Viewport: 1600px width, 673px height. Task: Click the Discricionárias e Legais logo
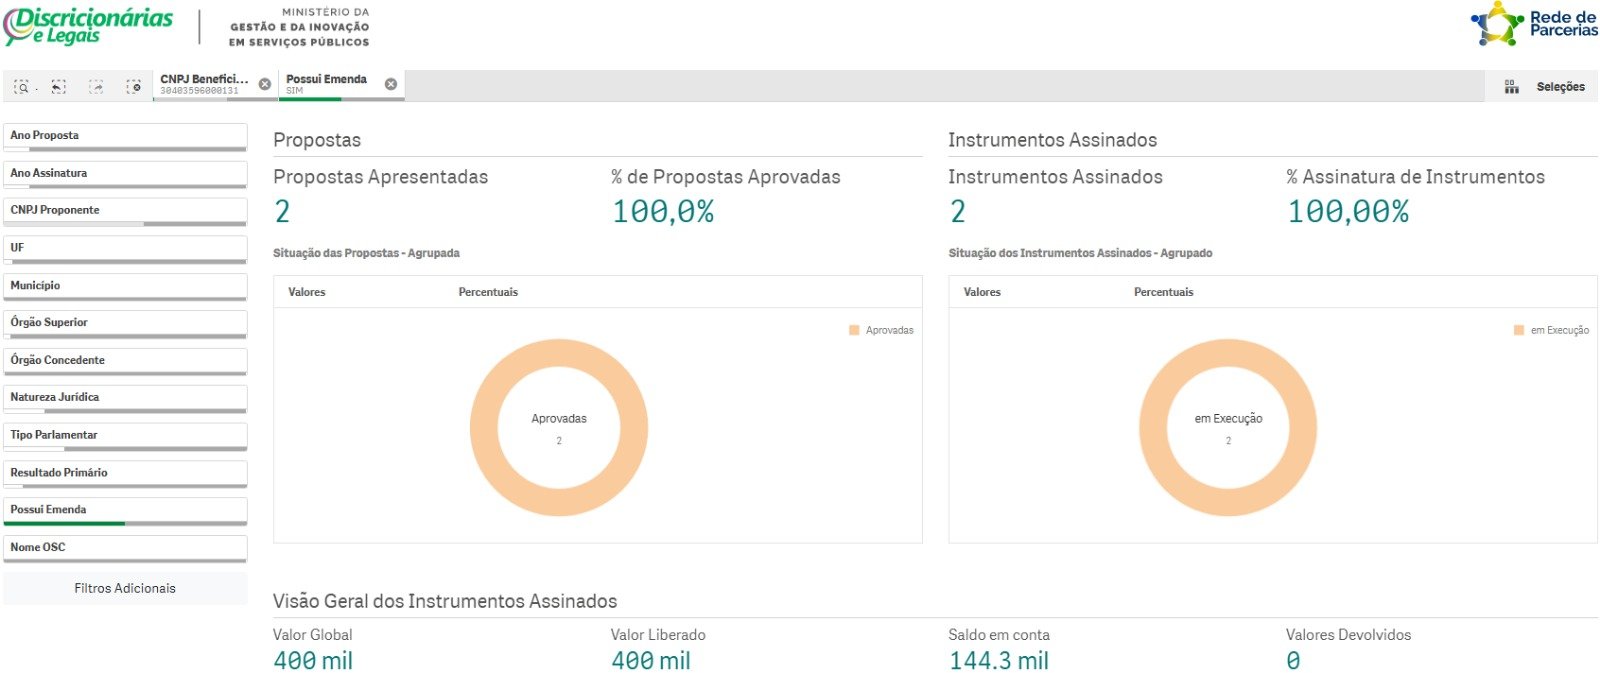pos(88,26)
